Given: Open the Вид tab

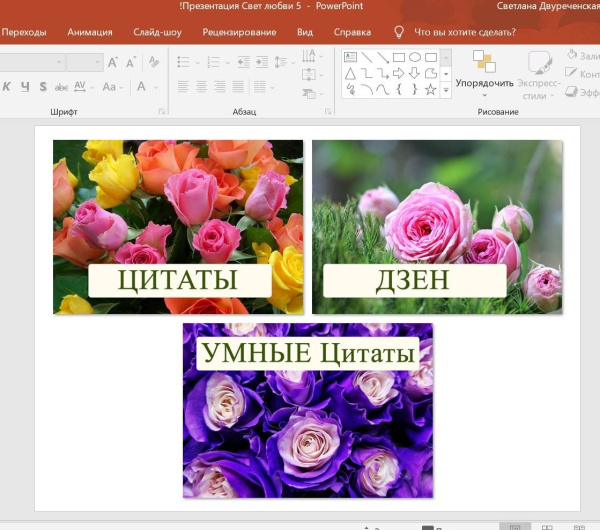Looking at the screenshot, I should pyautogui.click(x=305, y=32).
